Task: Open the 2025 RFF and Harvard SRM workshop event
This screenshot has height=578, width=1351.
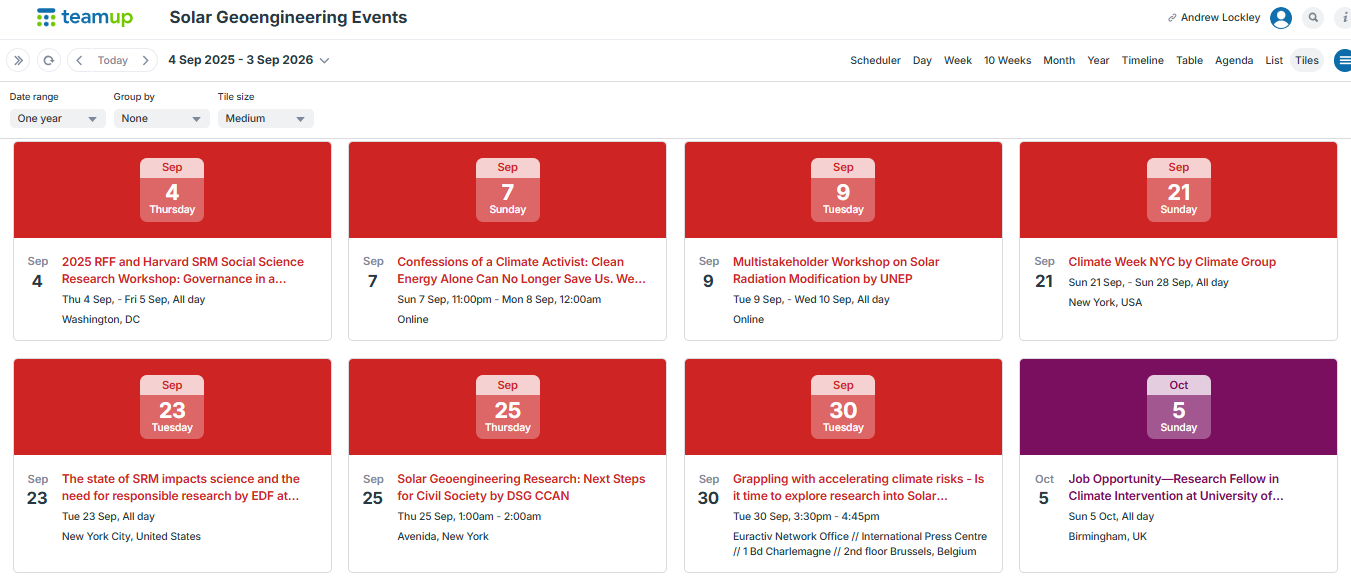Action: (x=183, y=270)
